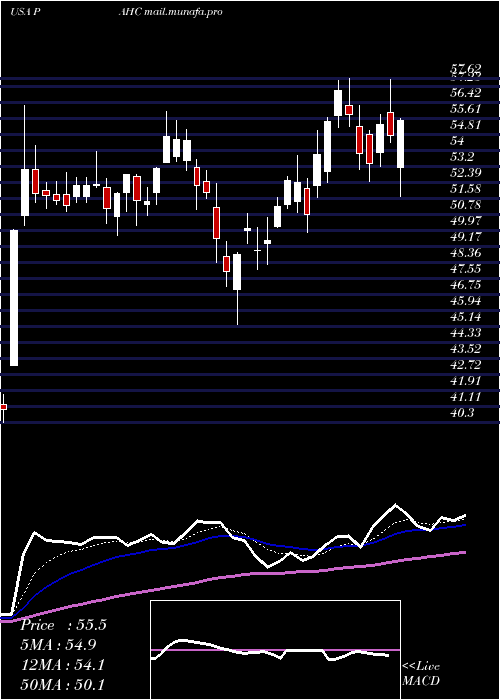Click the 46.75 price axis label

466,285
